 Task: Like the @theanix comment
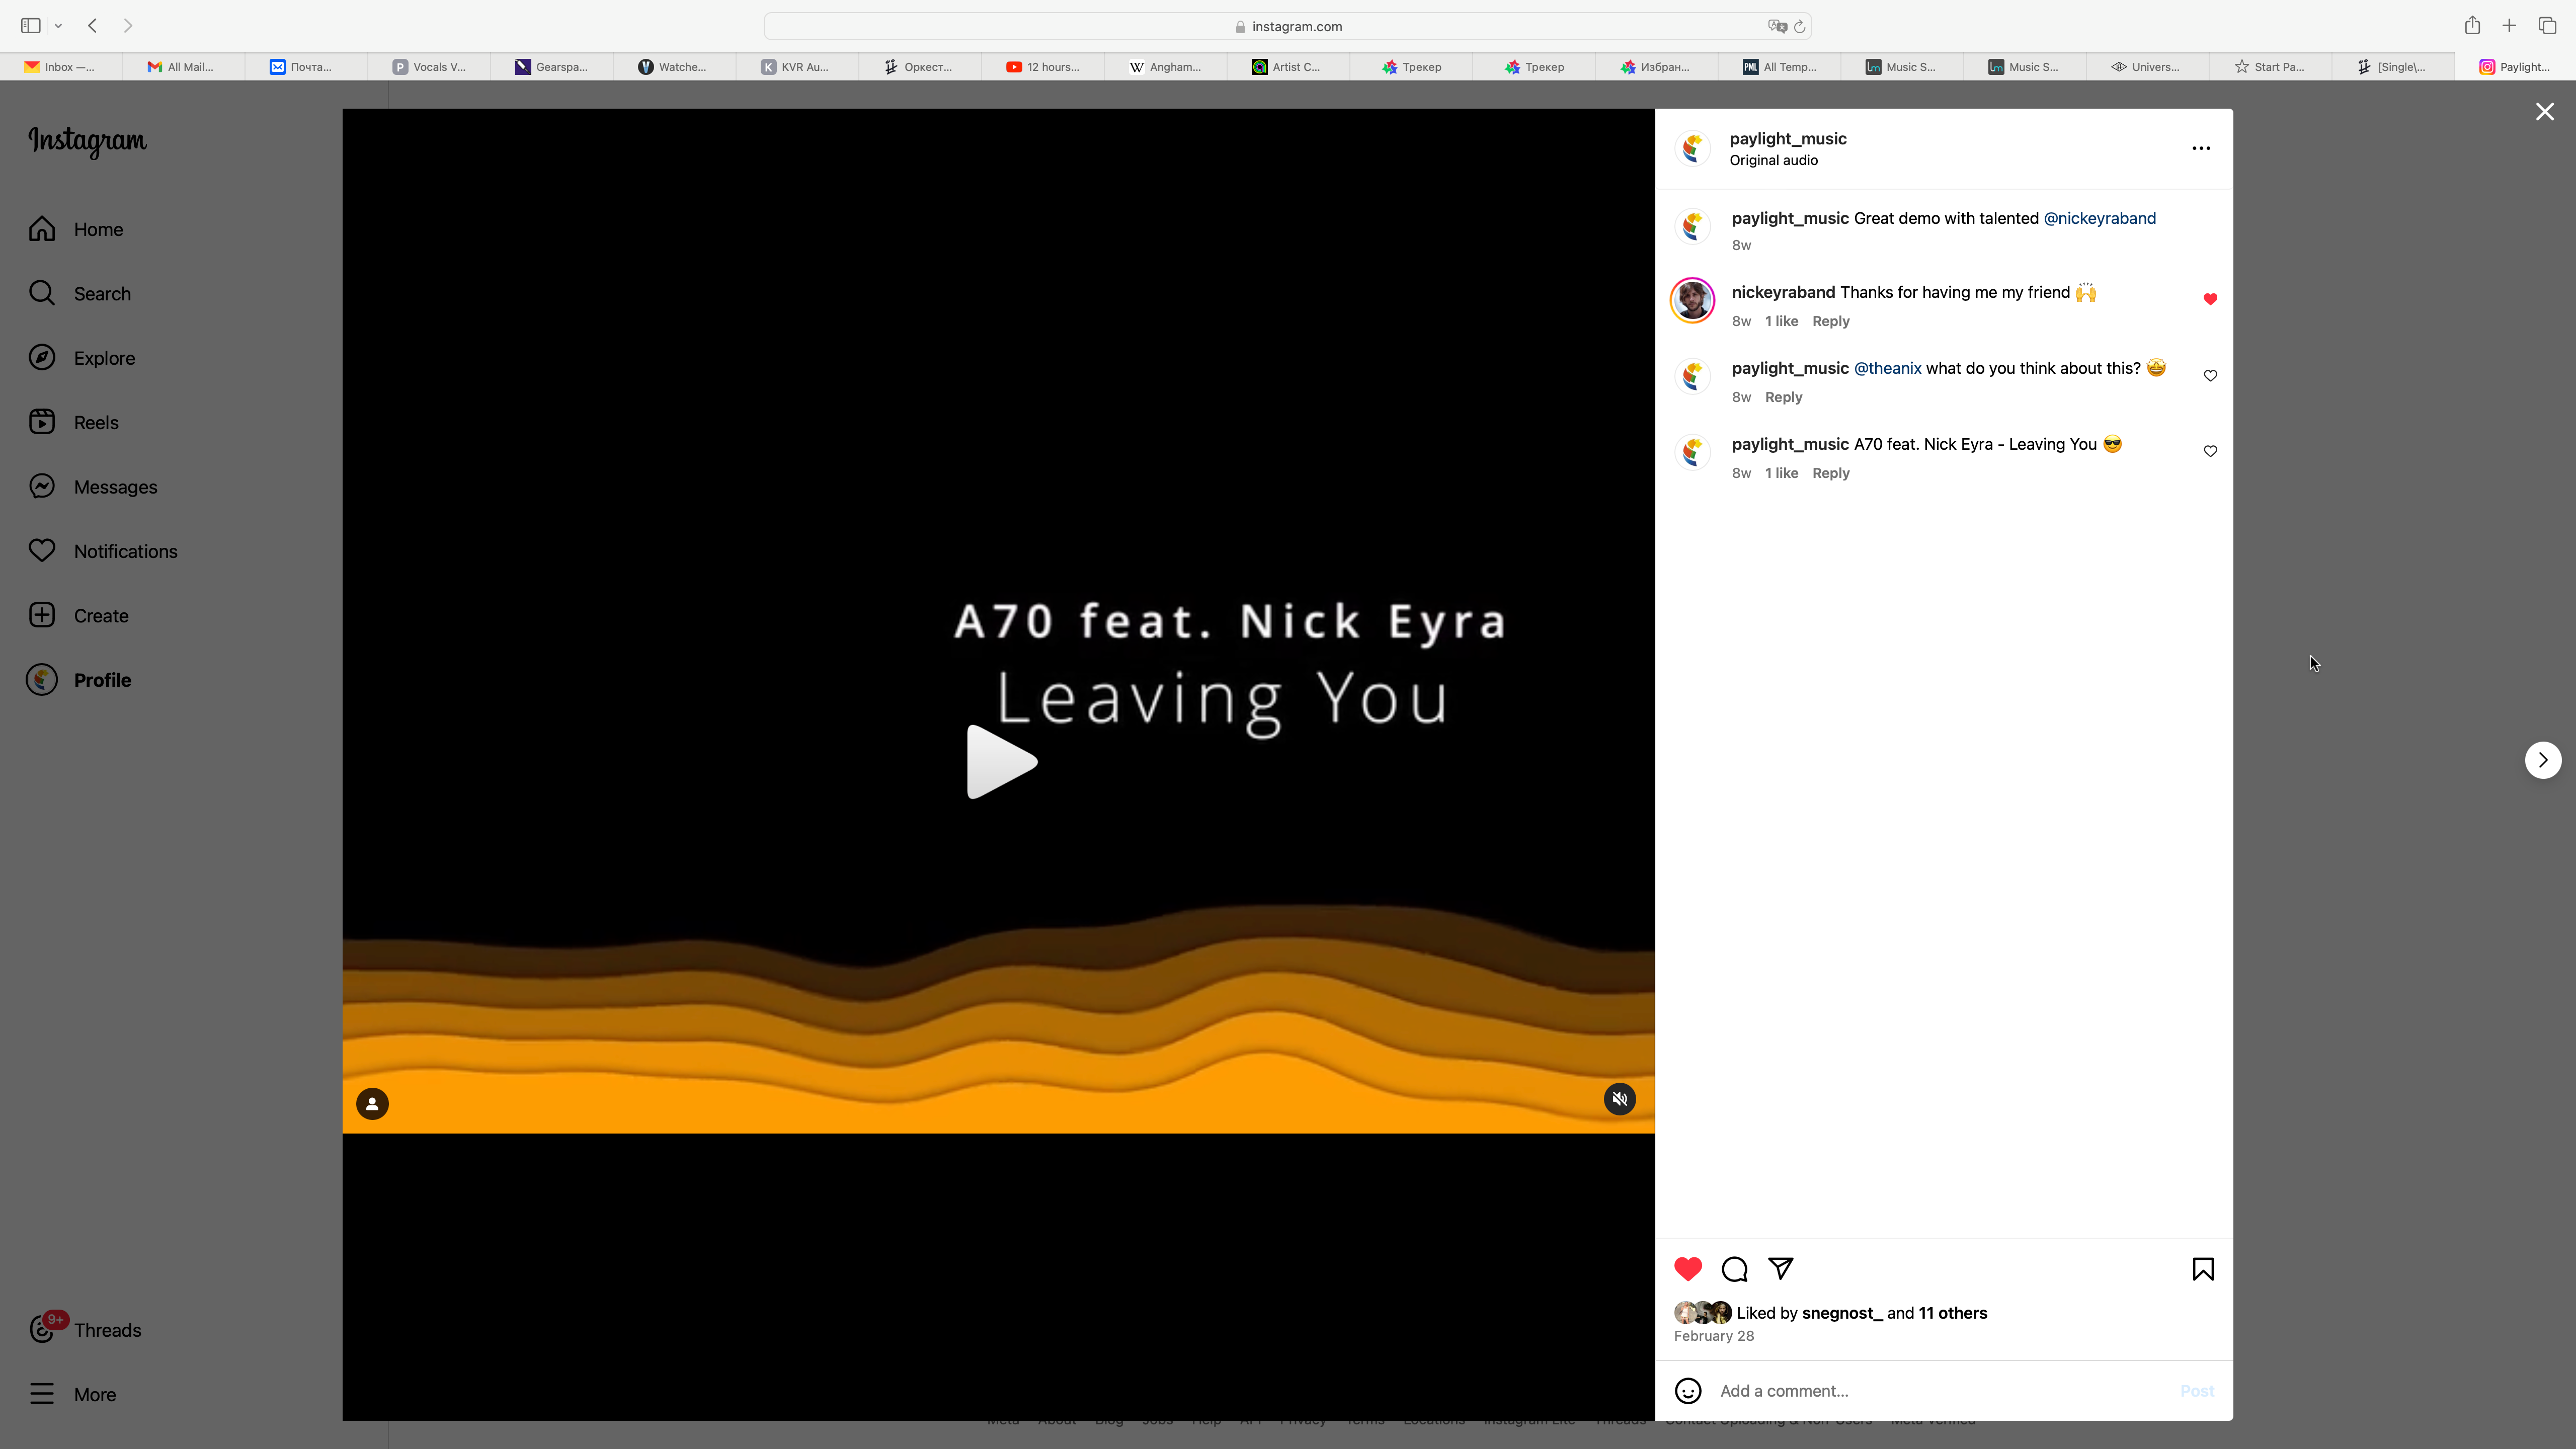point(2210,376)
